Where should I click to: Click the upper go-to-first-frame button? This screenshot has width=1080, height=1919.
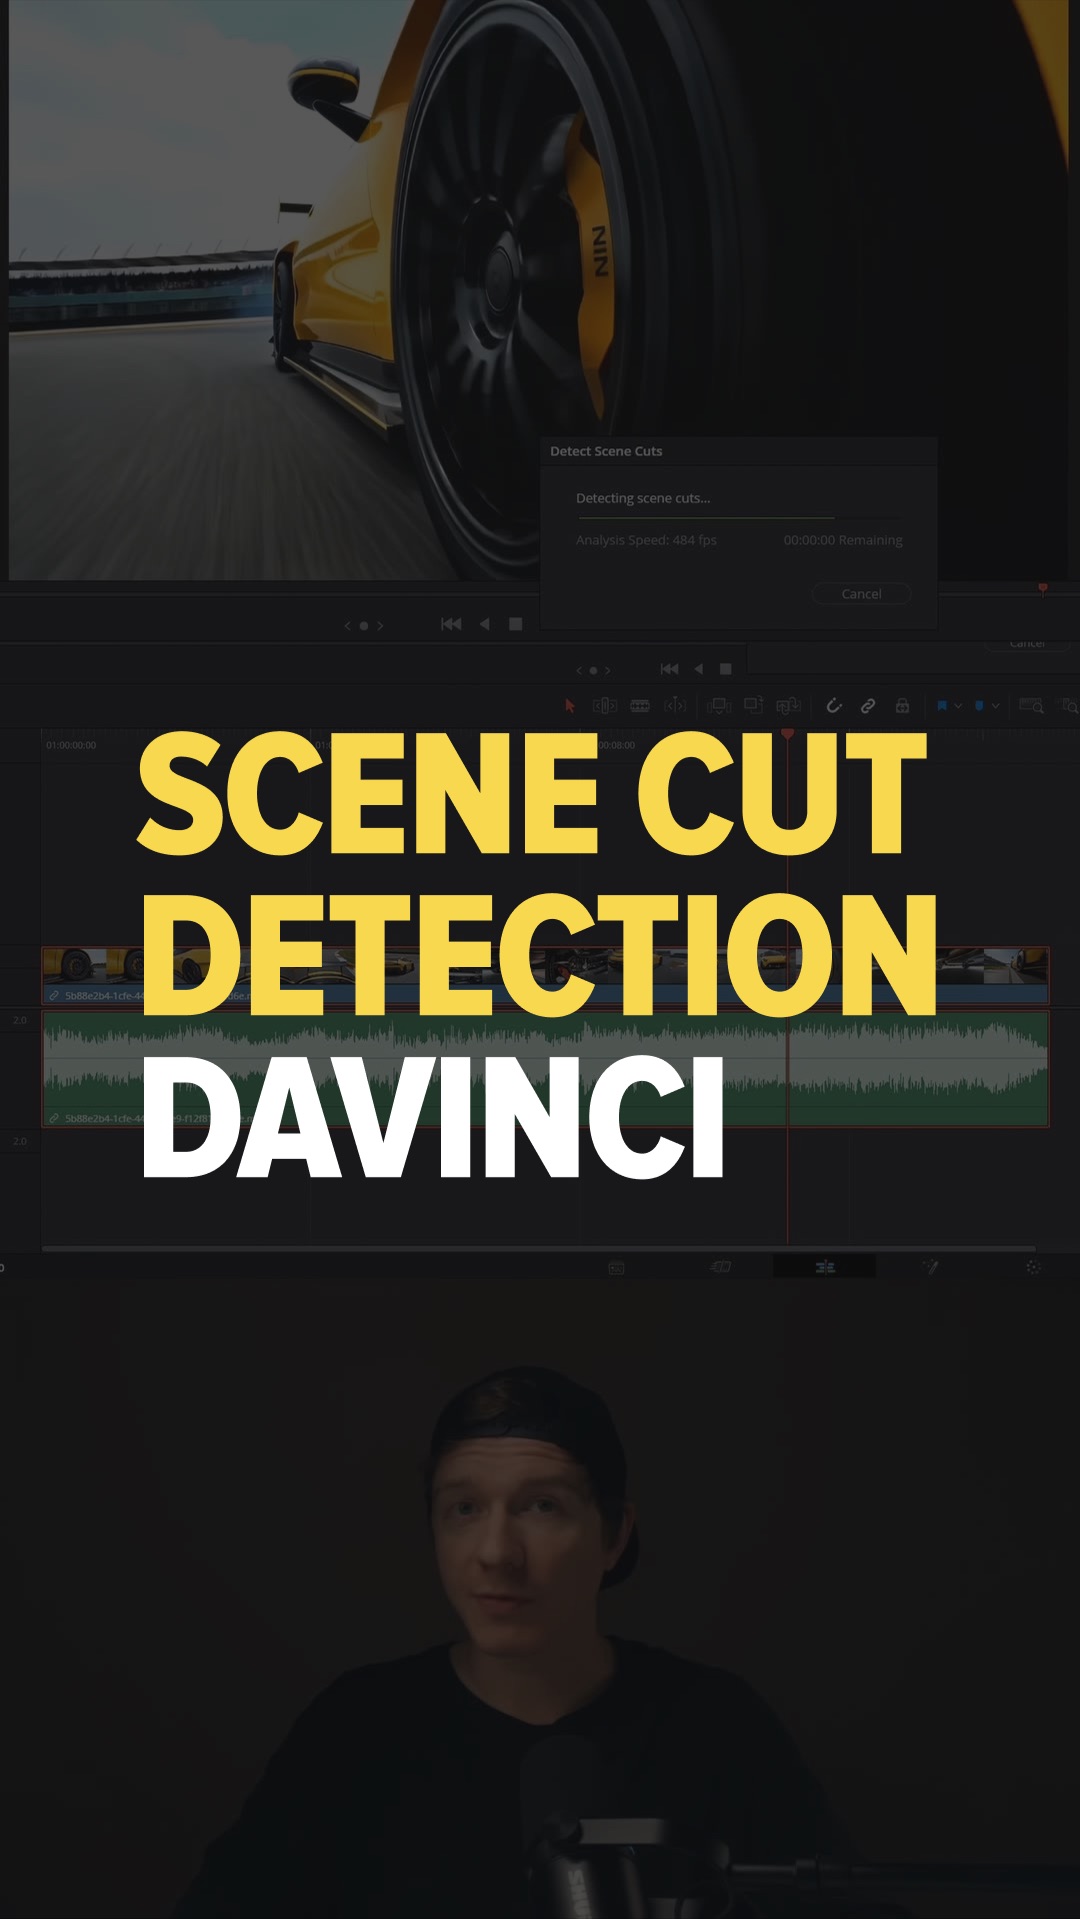[451, 624]
